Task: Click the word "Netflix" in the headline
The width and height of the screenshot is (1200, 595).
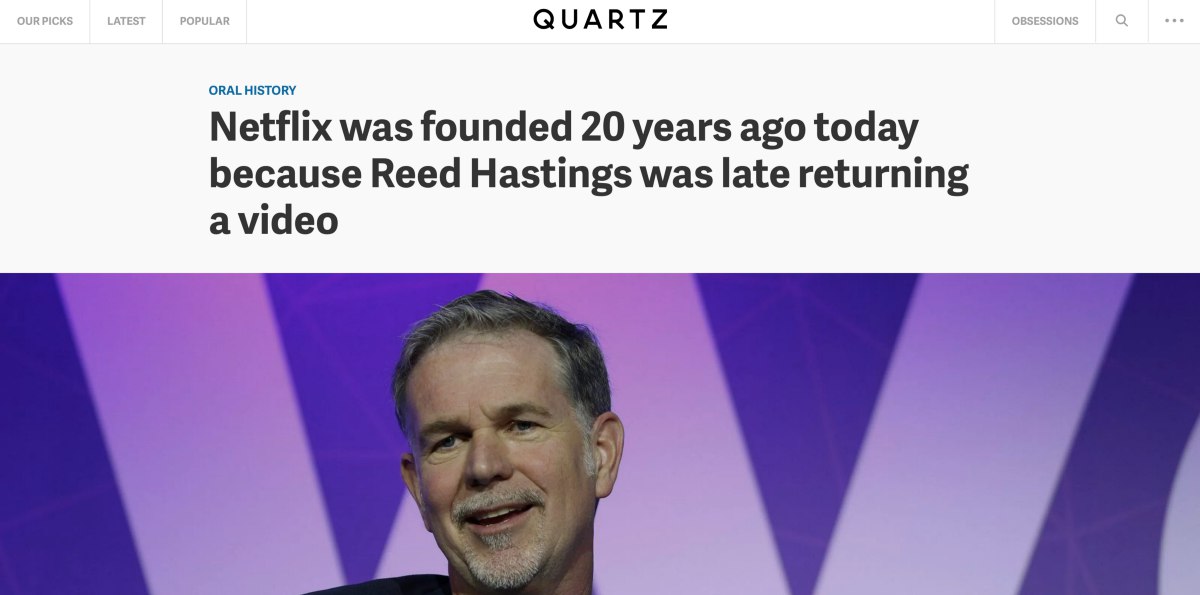Action: [269, 128]
